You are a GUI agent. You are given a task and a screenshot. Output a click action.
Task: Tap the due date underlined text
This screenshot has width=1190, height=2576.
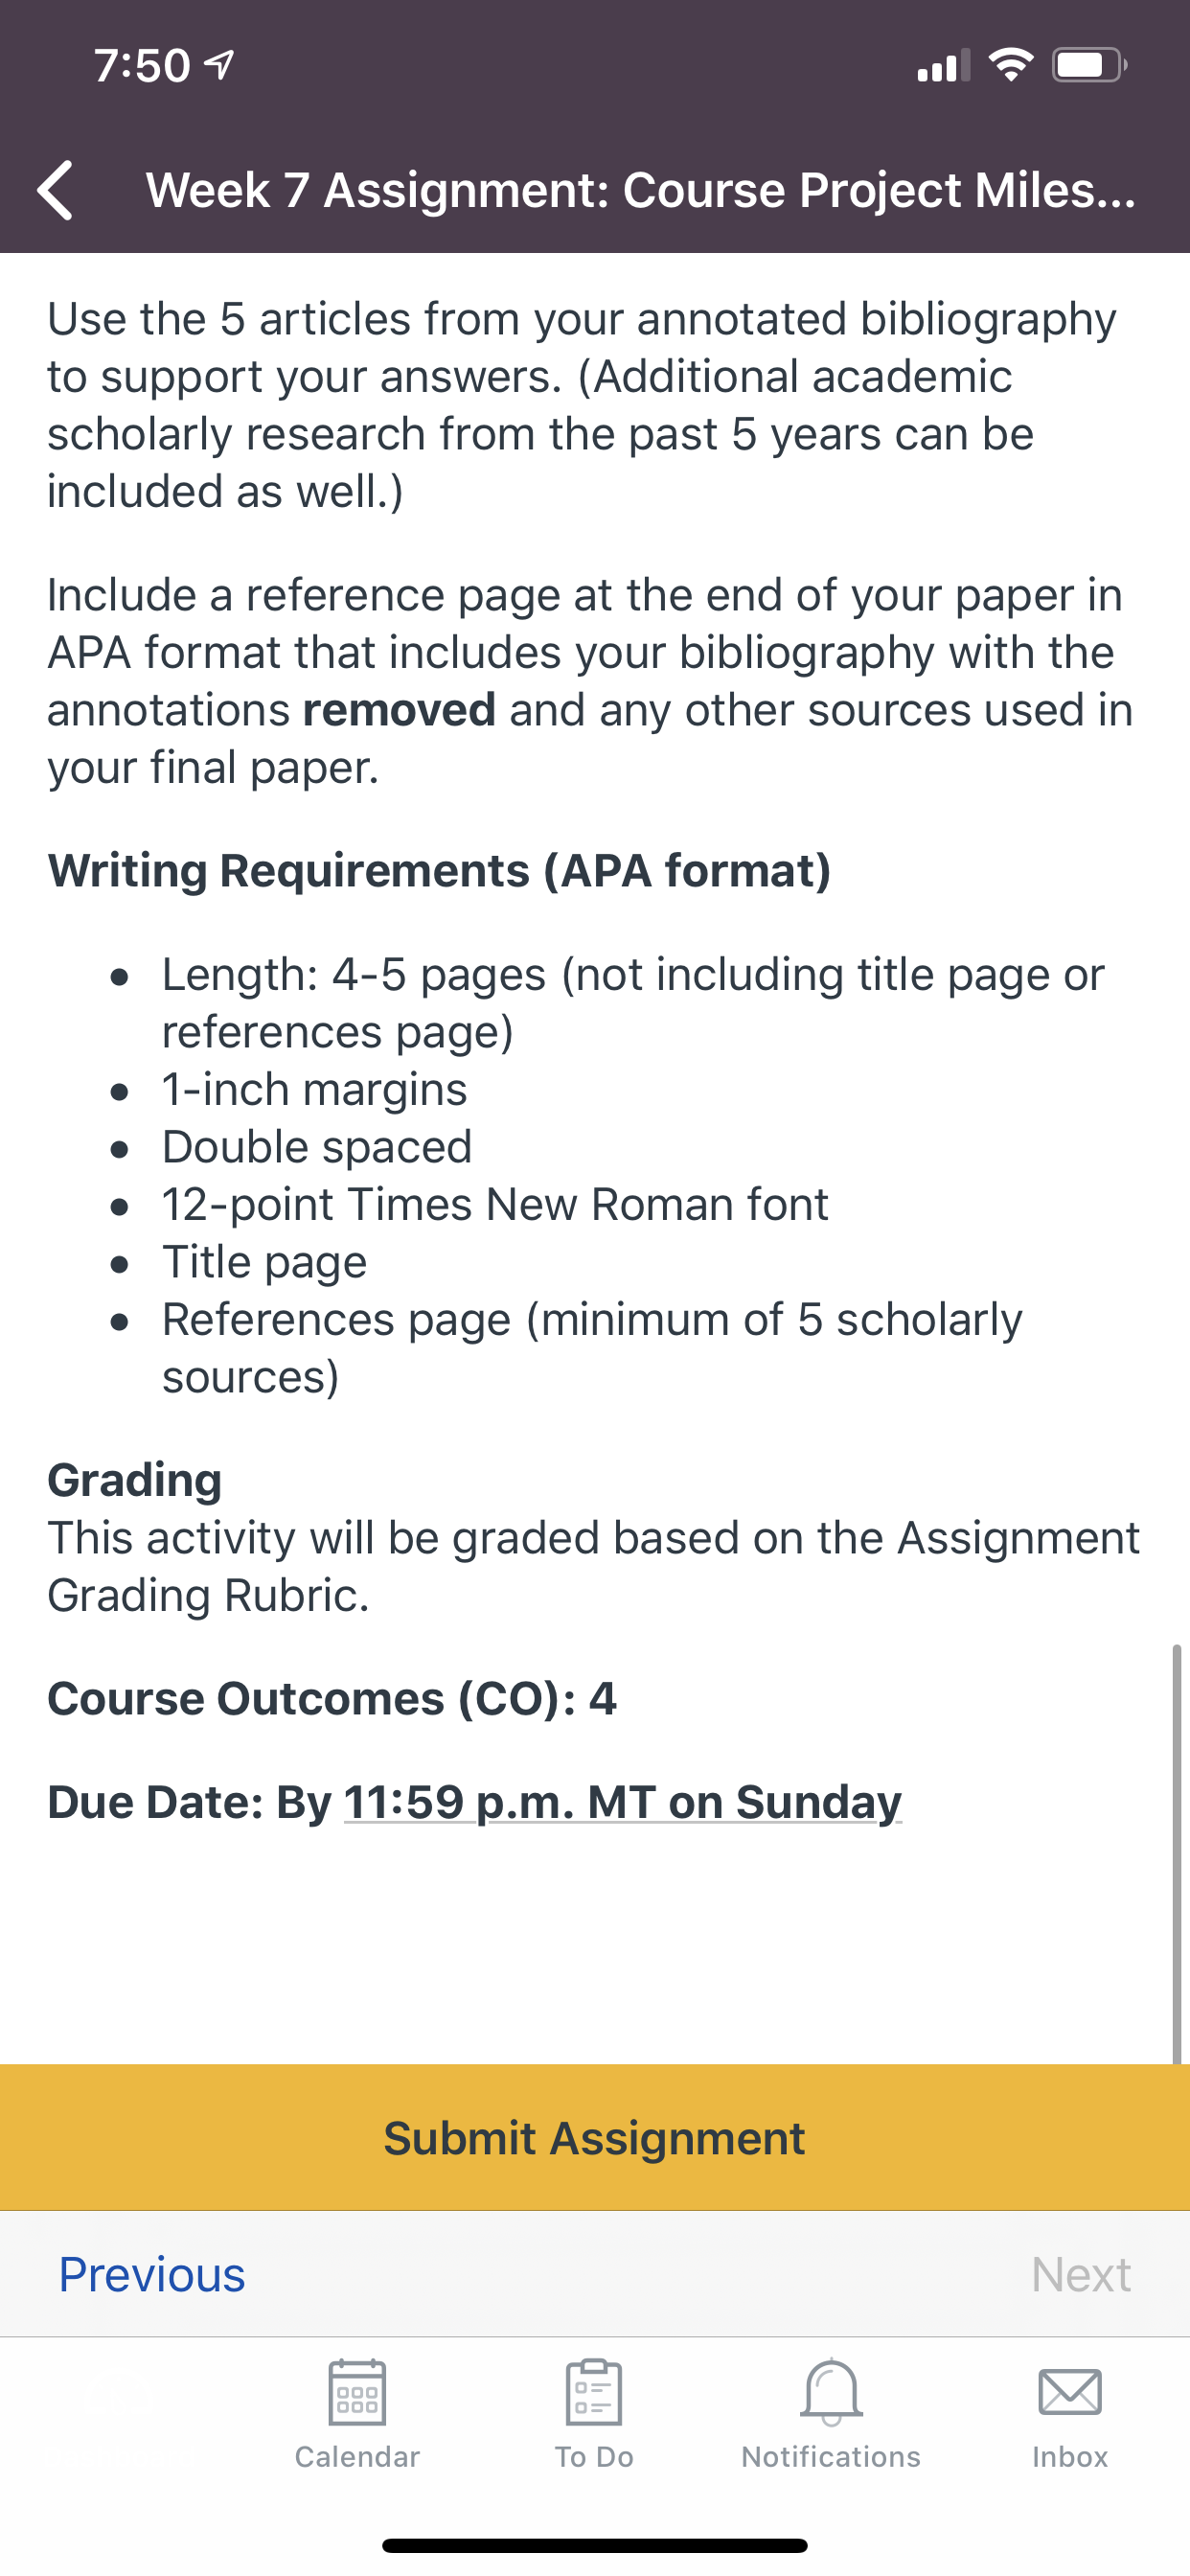click(x=623, y=1802)
